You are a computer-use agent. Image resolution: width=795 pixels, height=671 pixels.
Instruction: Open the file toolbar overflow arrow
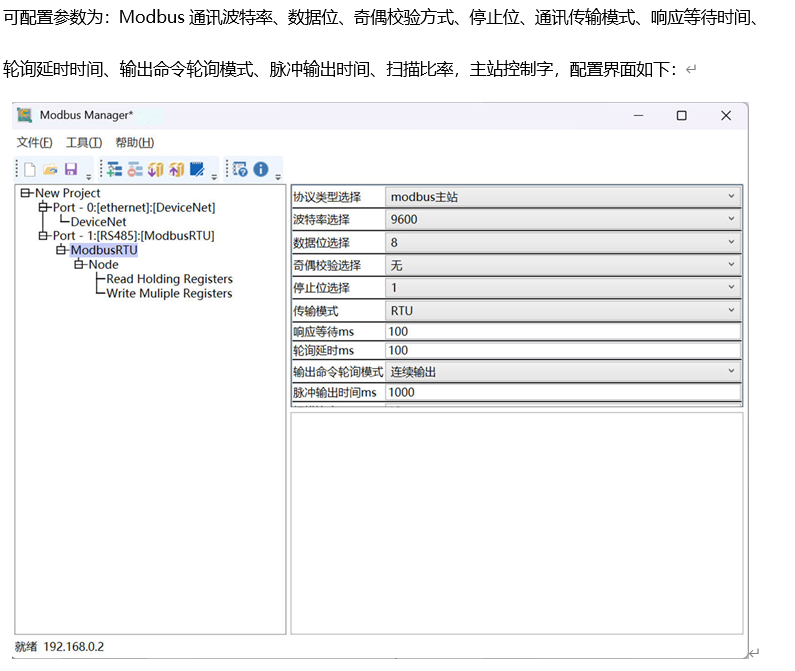tap(89, 177)
